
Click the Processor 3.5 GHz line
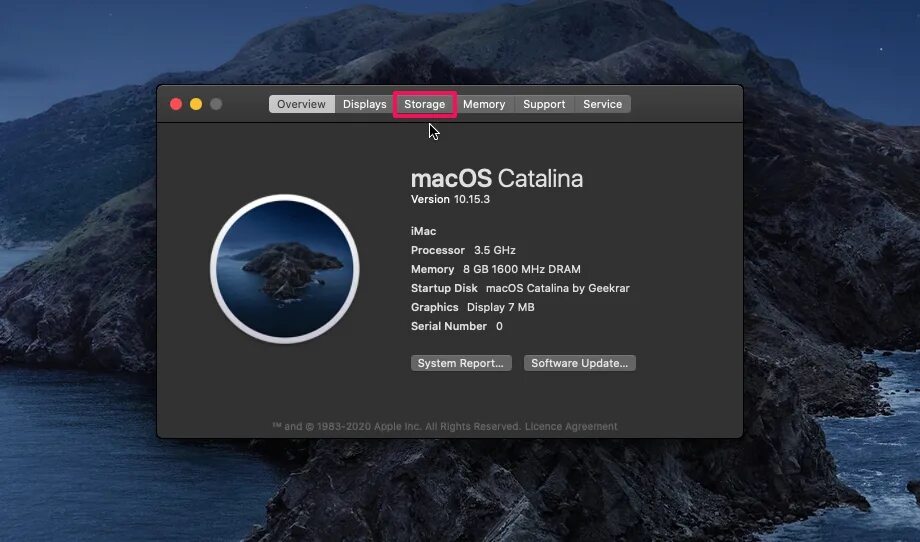pyautogui.click(x=463, y=250)
